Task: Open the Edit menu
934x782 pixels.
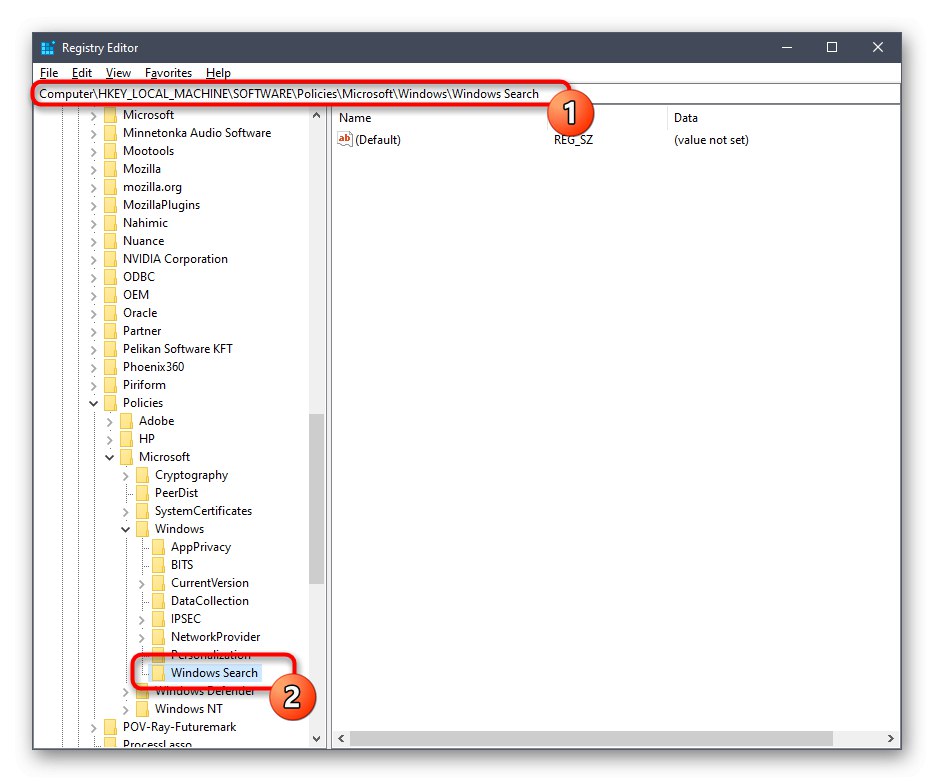Action: [82, 73]
